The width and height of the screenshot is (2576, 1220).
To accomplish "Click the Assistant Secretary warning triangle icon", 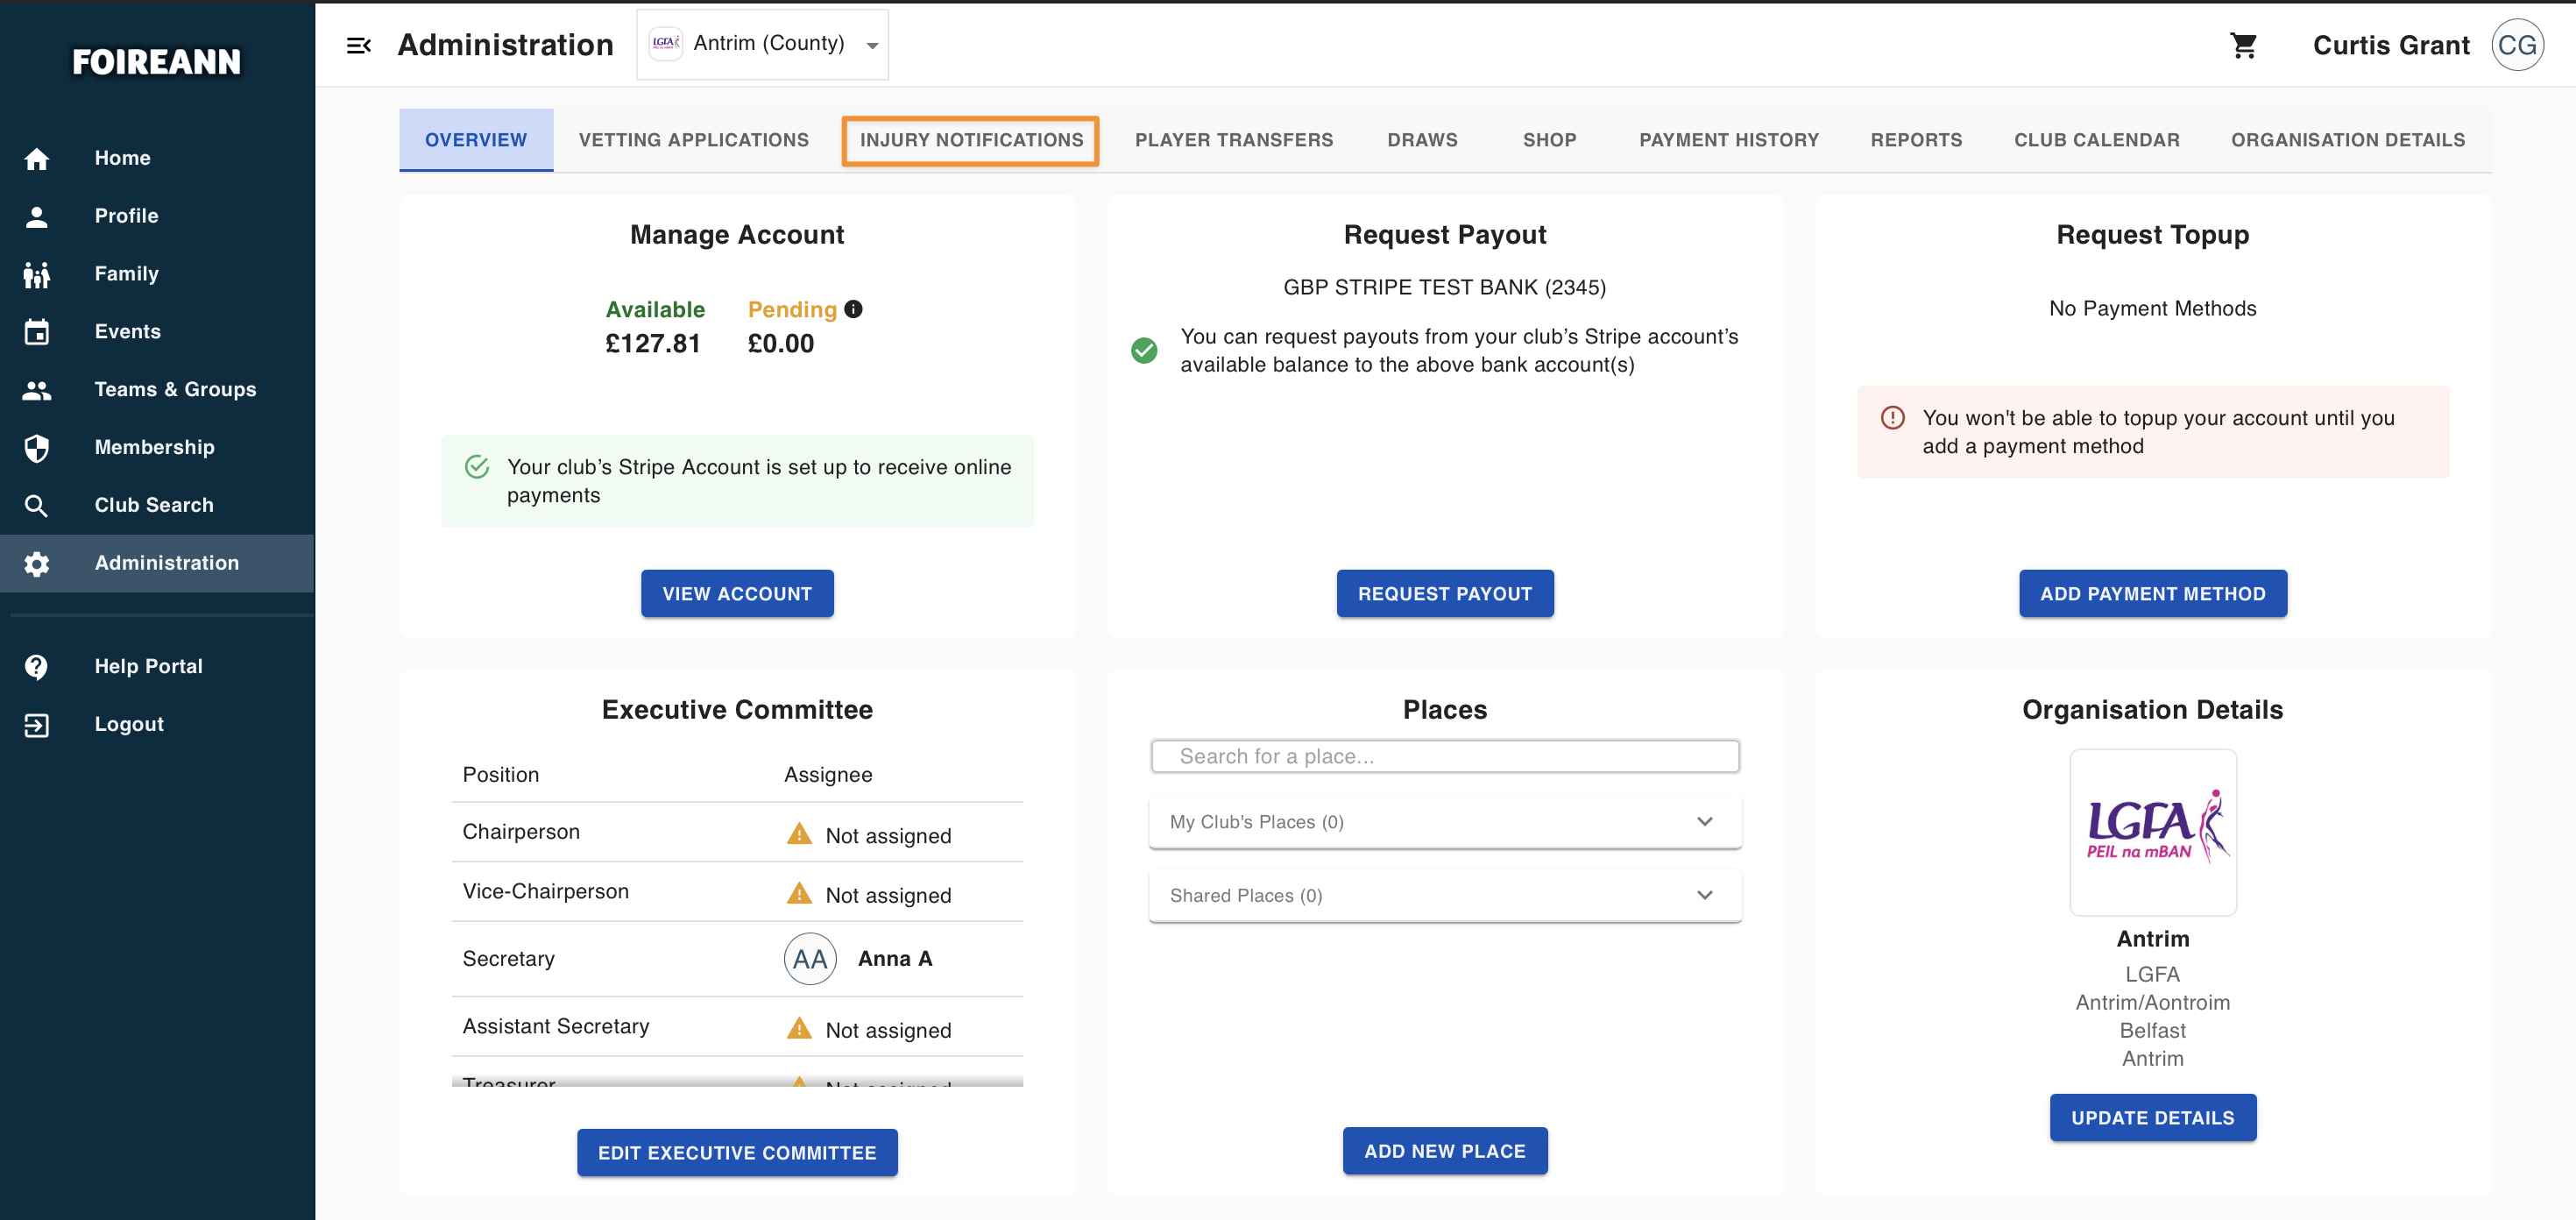I will [799, 1028].
